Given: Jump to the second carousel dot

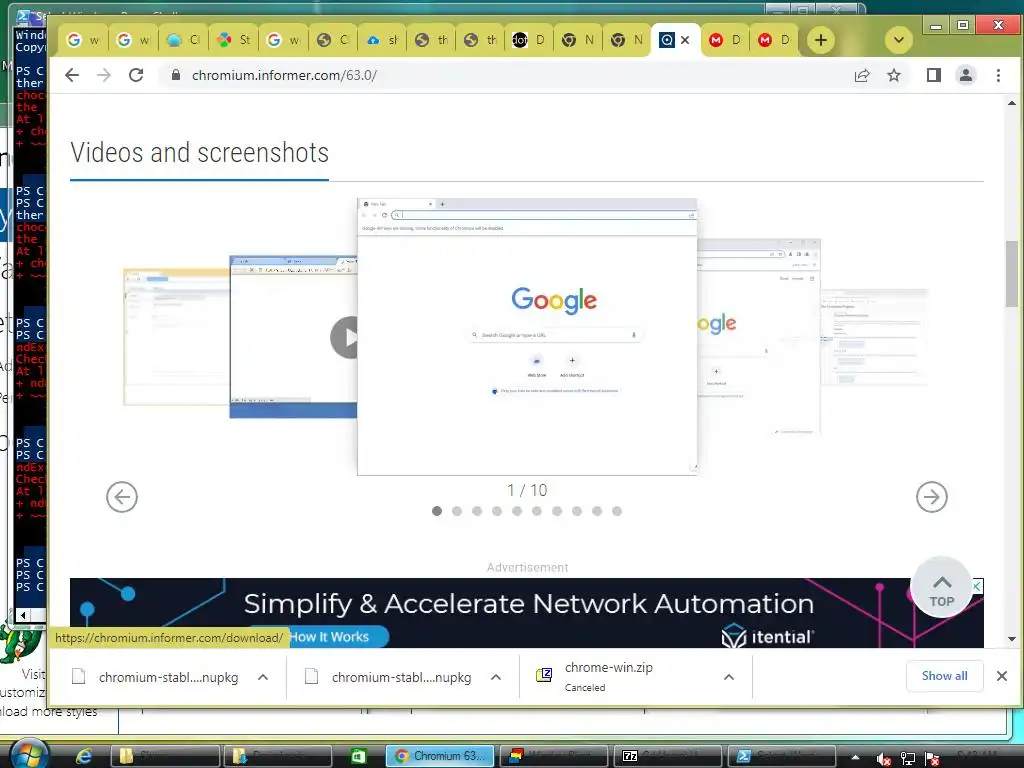Looking at the screenshot, I should coord(457,511).
